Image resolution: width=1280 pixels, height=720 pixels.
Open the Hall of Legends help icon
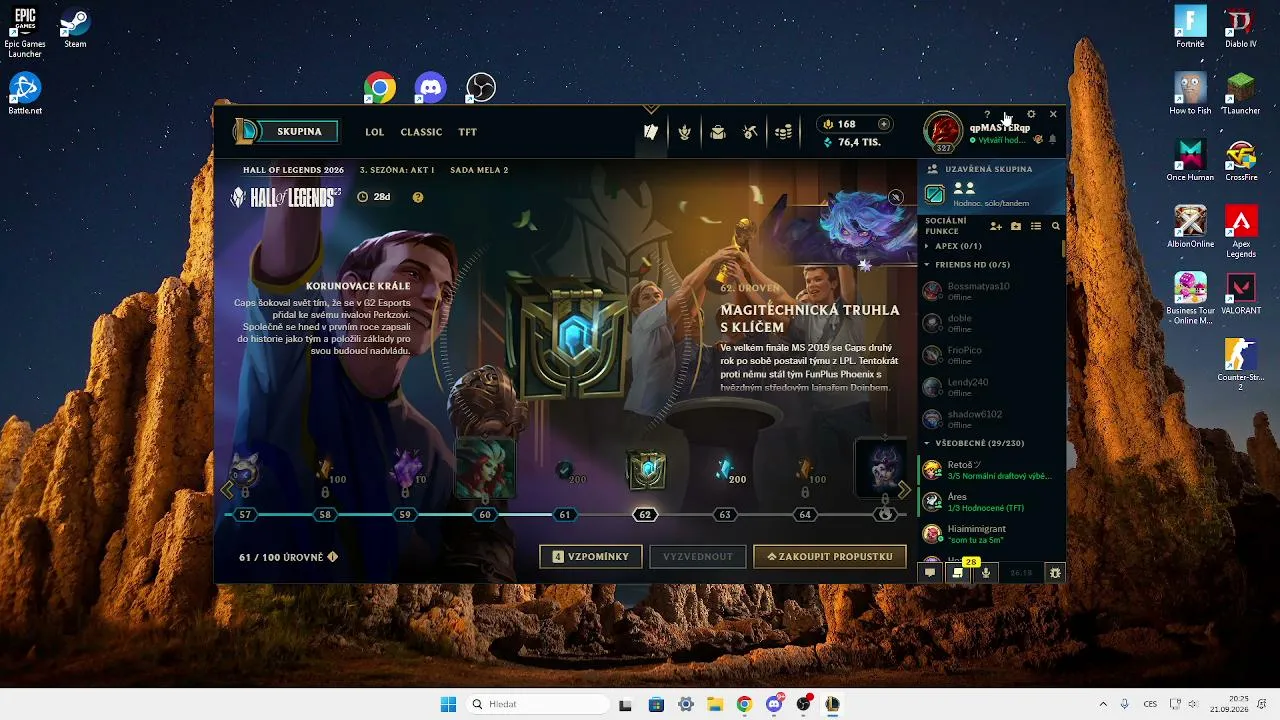tap(418, 197)
